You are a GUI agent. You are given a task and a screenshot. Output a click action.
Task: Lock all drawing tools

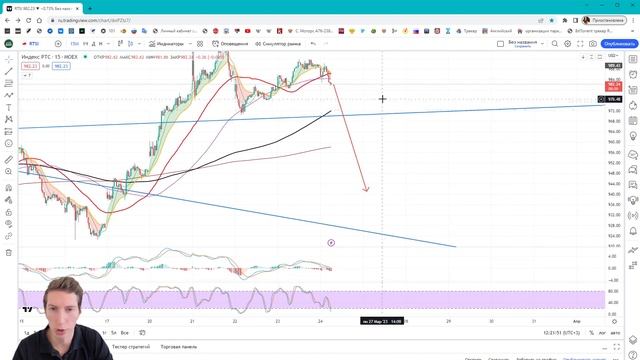(9, 212)
